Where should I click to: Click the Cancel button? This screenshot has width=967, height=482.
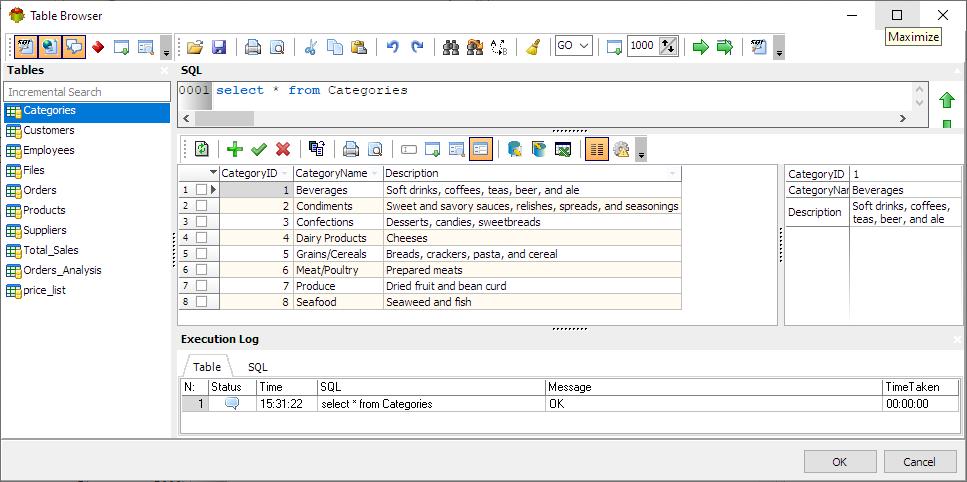(x=920, y=462)
